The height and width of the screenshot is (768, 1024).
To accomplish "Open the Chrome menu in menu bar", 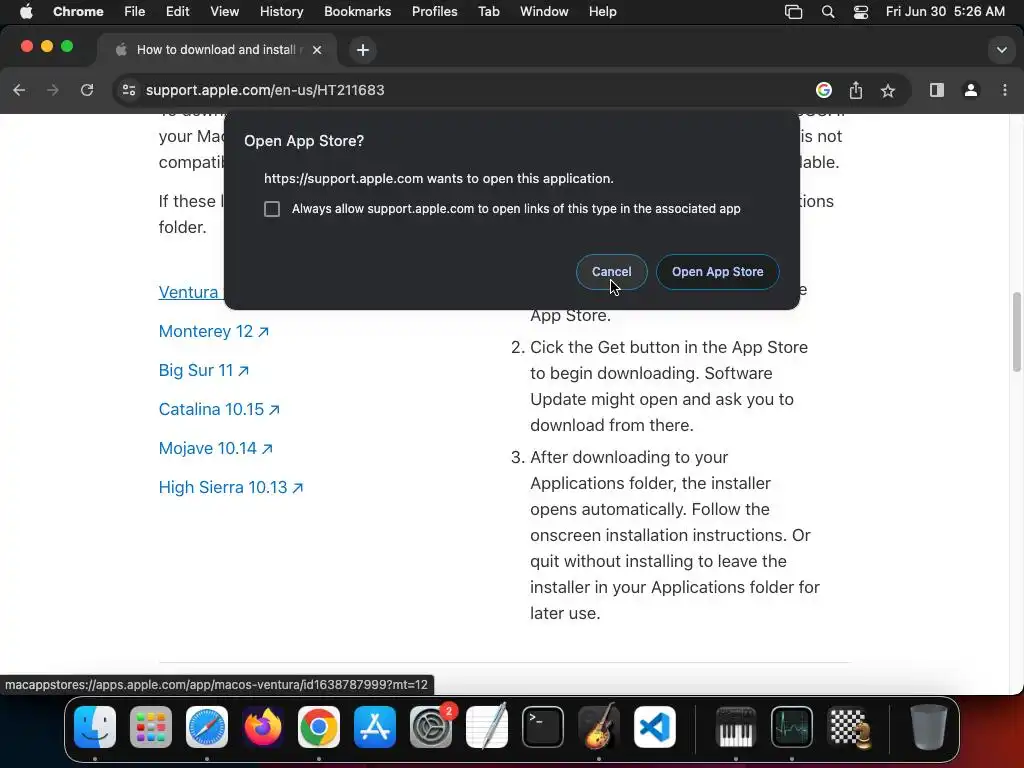I will pos(78,12).
